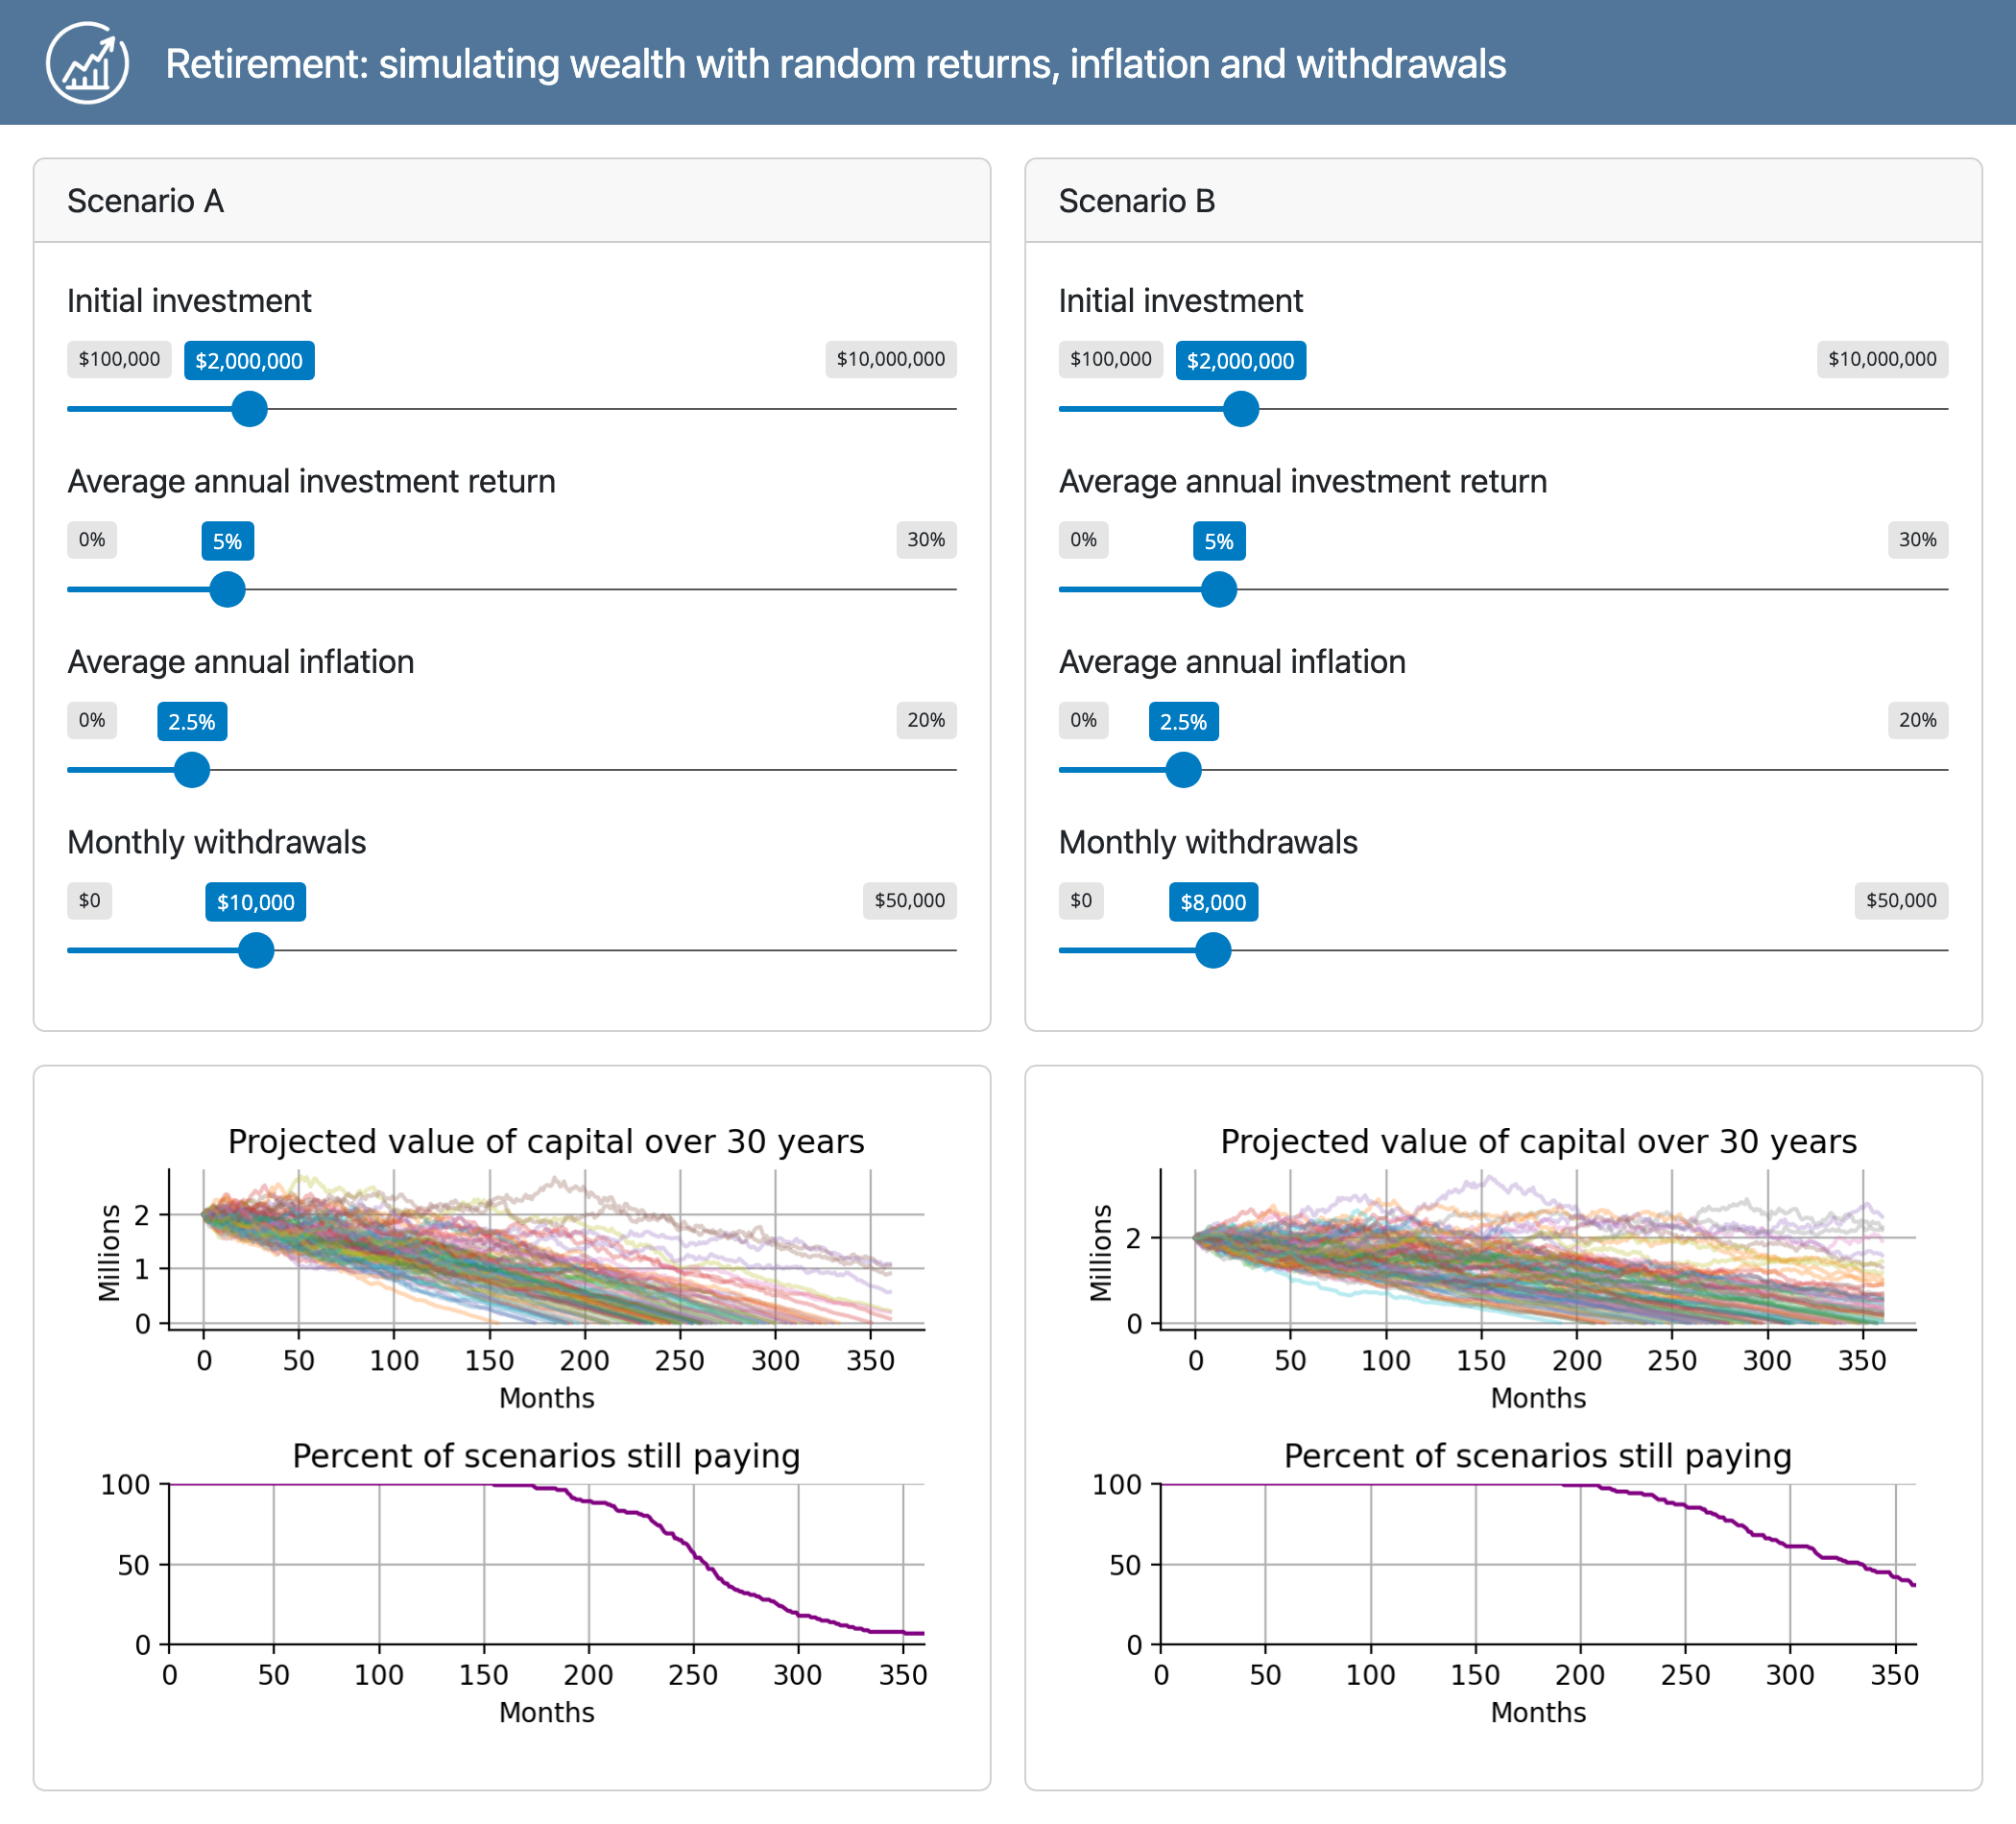
Task: Adjust Scenario B annual investment return slider
Action: click(1221, 591)
